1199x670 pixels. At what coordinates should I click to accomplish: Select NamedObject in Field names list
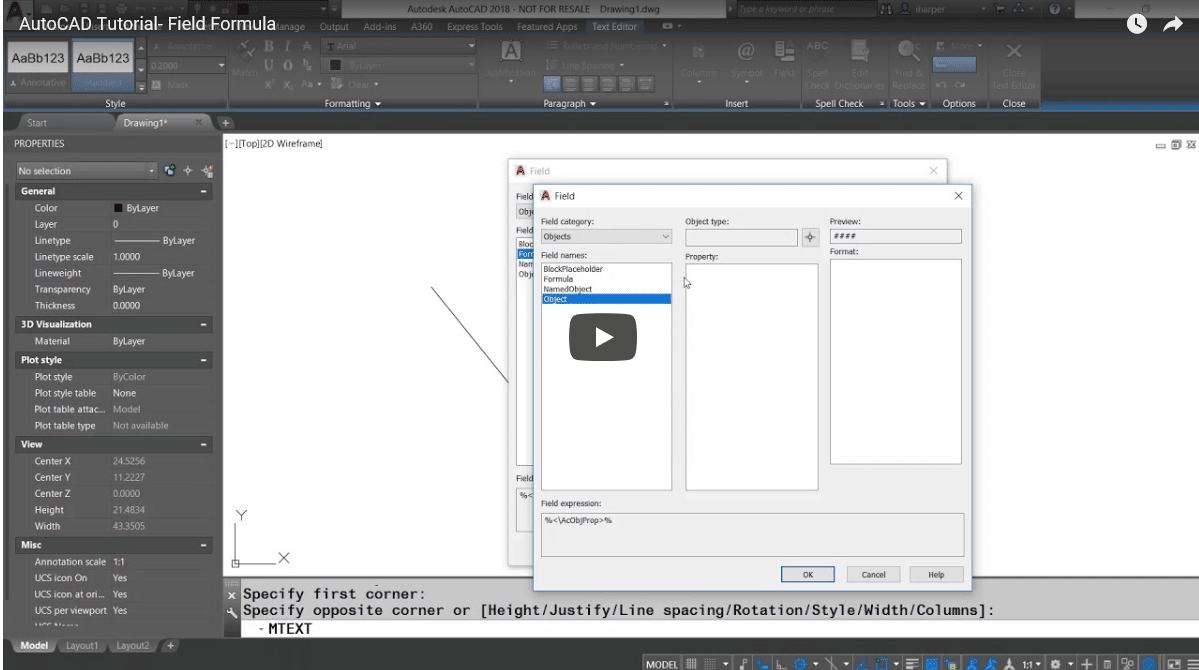point(567,289)
